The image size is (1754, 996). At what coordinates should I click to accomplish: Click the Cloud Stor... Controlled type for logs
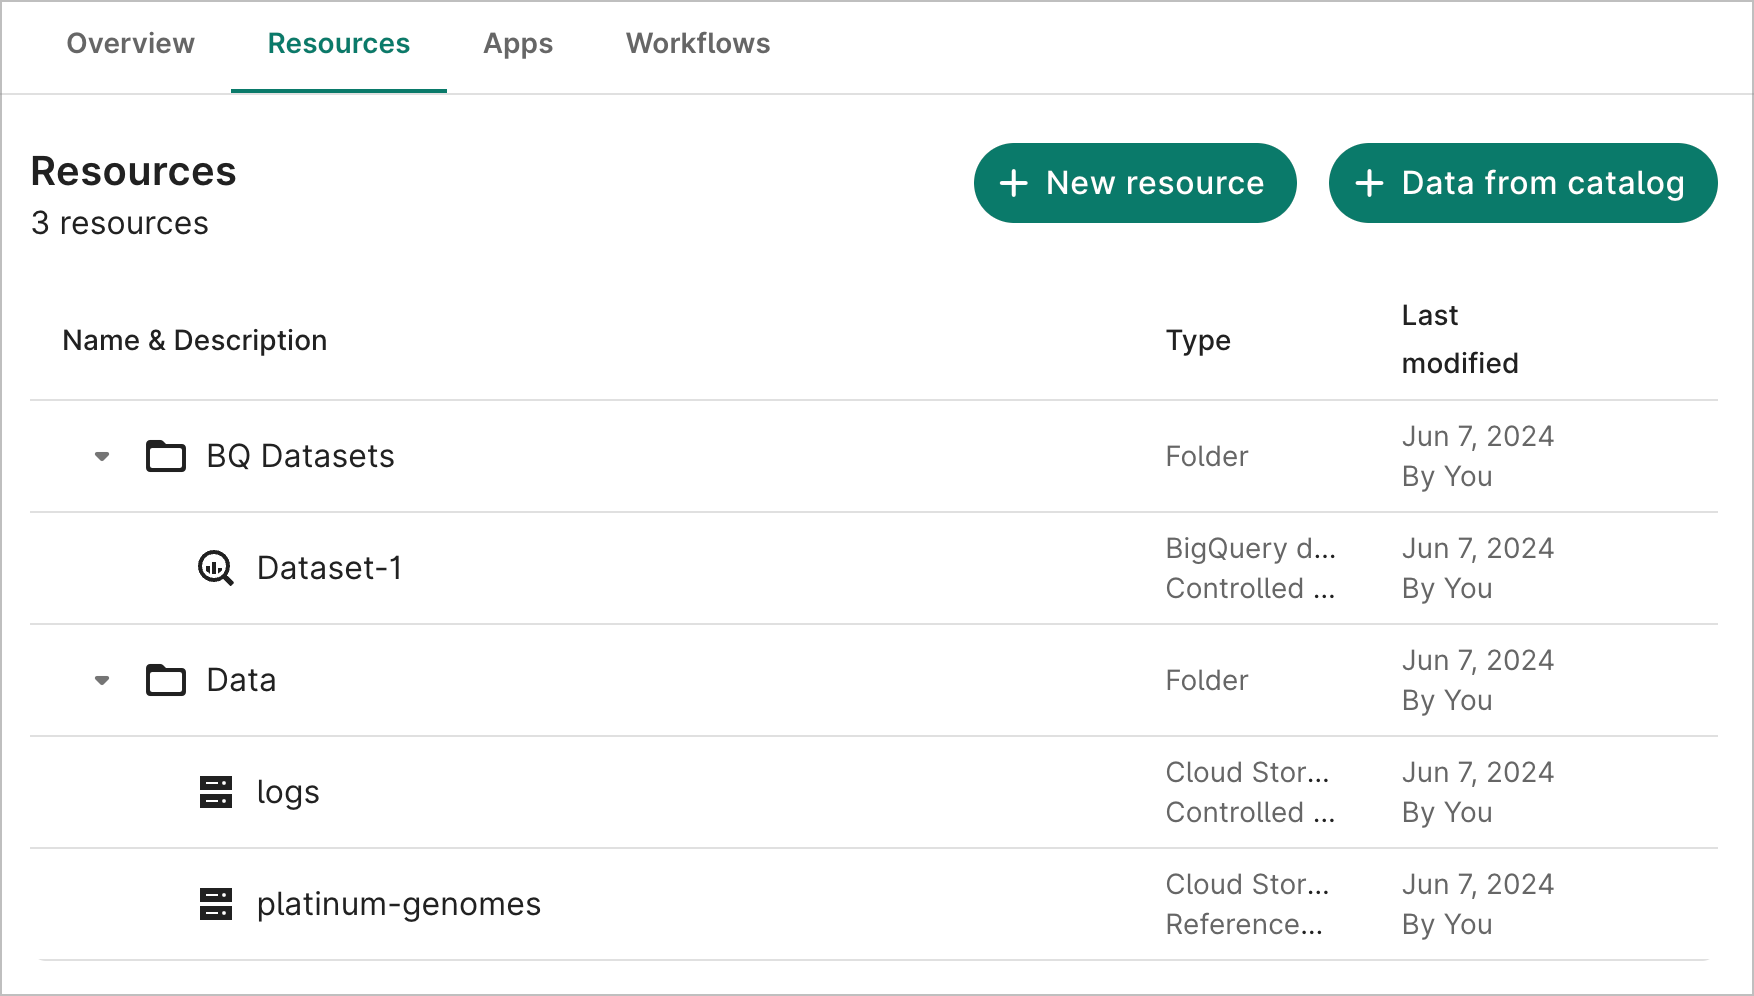tap(1250, 792)
